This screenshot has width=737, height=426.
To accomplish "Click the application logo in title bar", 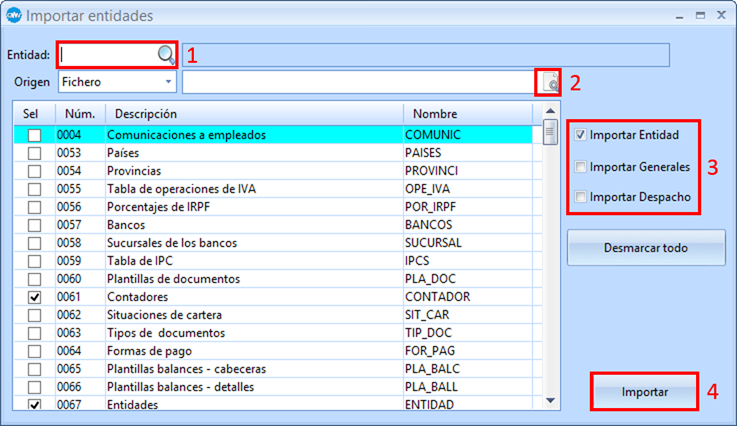I will 14,15.
